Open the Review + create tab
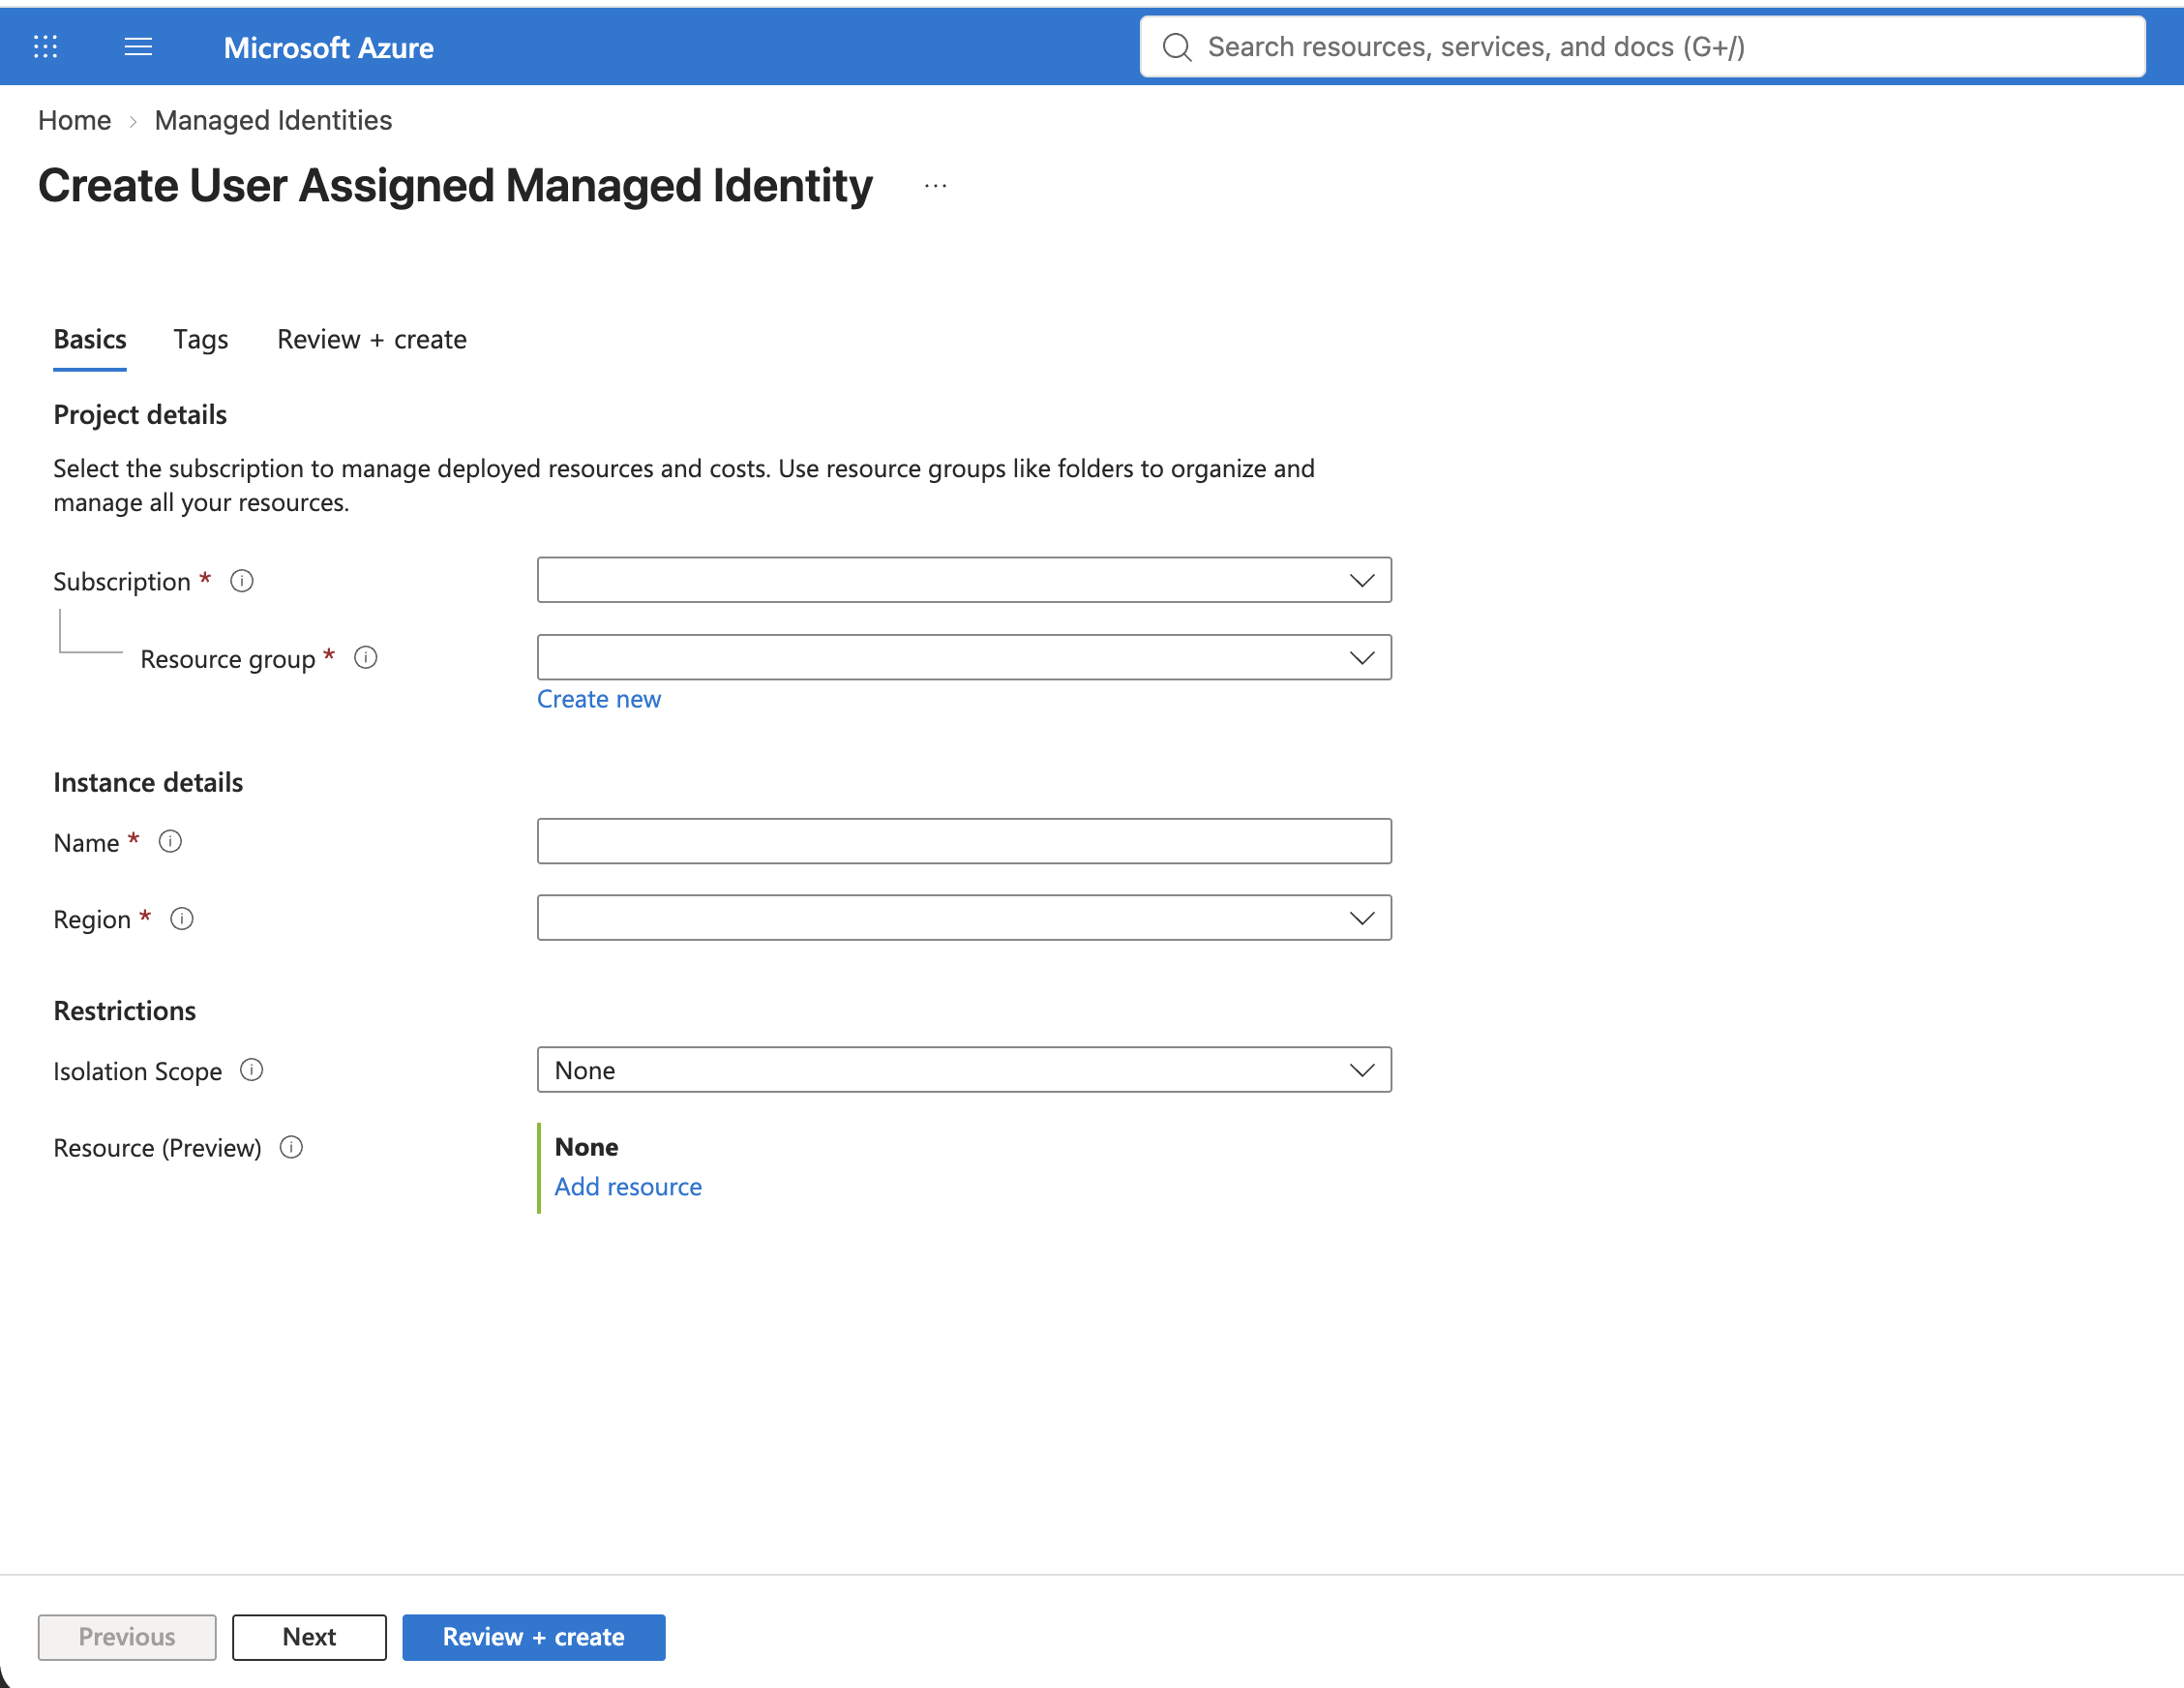The image size is (2184, 1688). (x=372, y=340)
